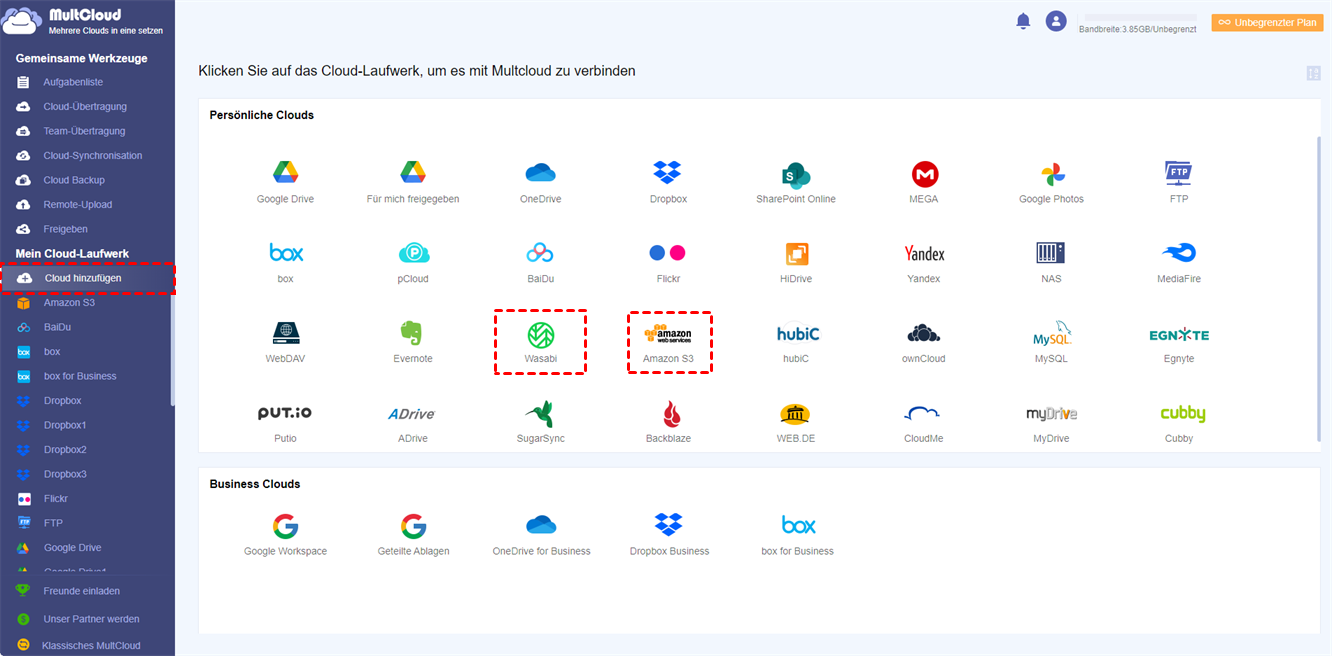Select the ADrive icon
Viewport: 1332px width, 656px height.
point(412,413)
